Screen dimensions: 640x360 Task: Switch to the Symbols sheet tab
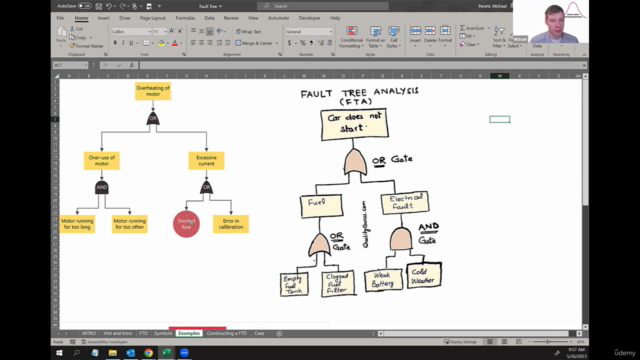[x=163, y=333]
